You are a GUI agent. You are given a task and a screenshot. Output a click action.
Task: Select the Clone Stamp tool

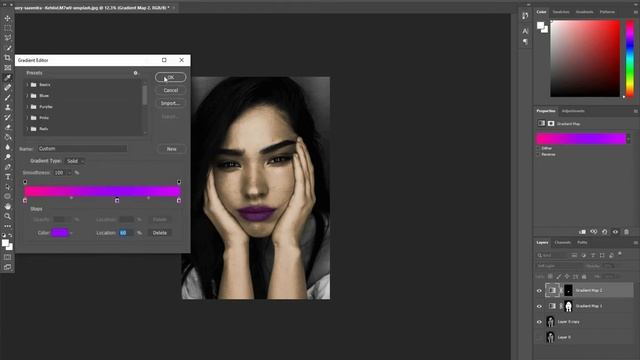(7, 107)
